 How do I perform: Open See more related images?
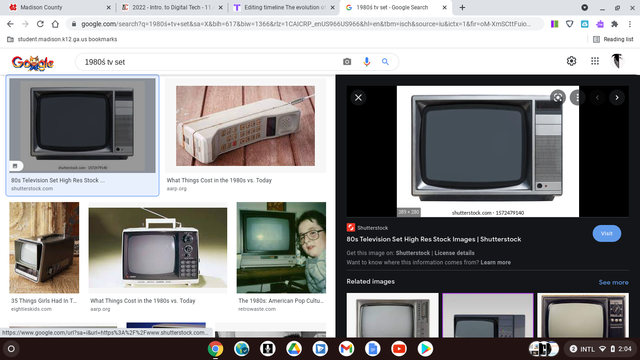613,282
